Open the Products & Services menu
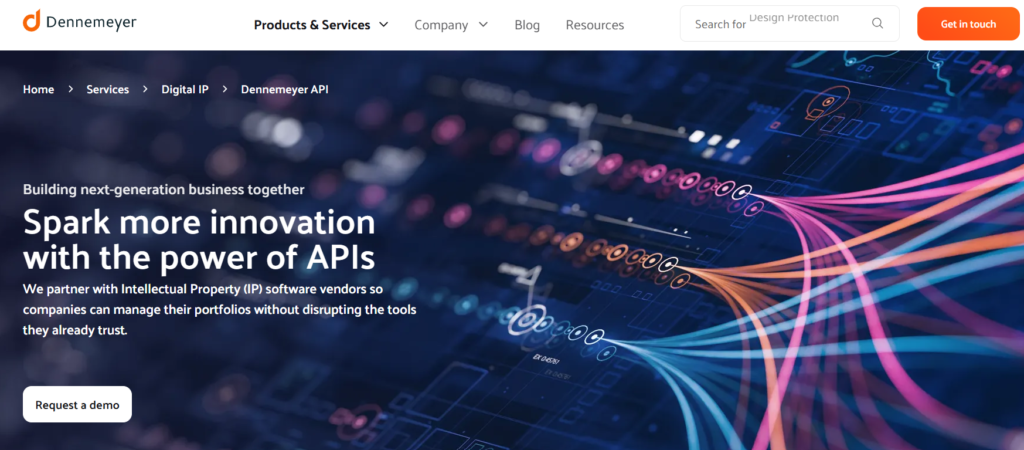Viewport: 1024px width, 450px height. click(x=312, y=25)
